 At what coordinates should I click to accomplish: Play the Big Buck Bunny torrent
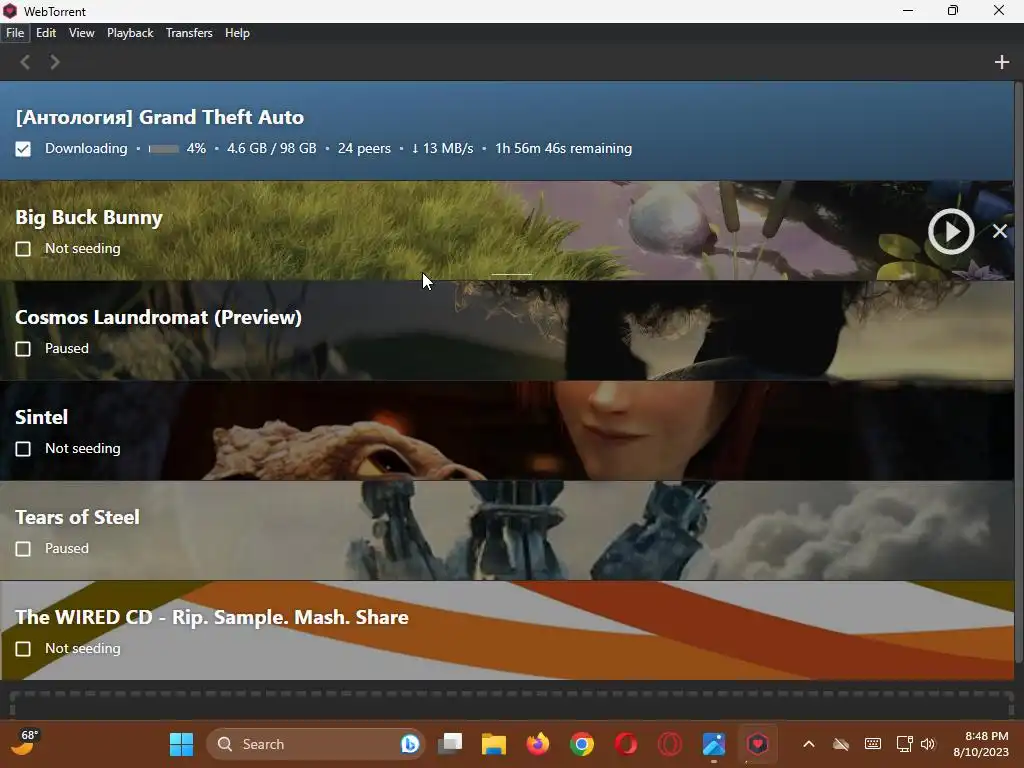click(951, 231)
